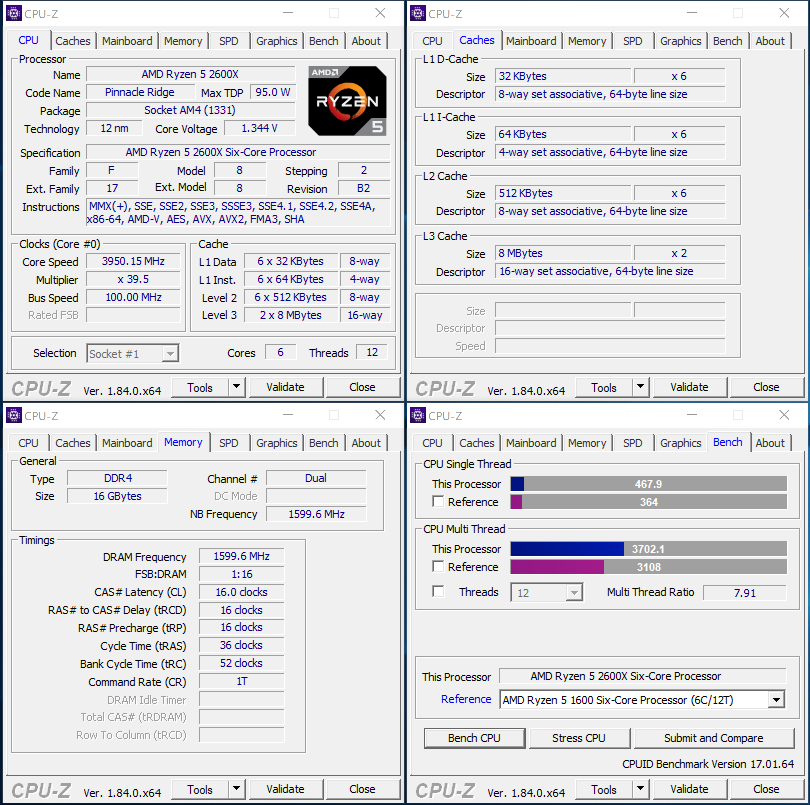This screenshot has width=810, height=805.
Task: Switch to Caches tab in the CPU window
Action: tap(73, 41)
